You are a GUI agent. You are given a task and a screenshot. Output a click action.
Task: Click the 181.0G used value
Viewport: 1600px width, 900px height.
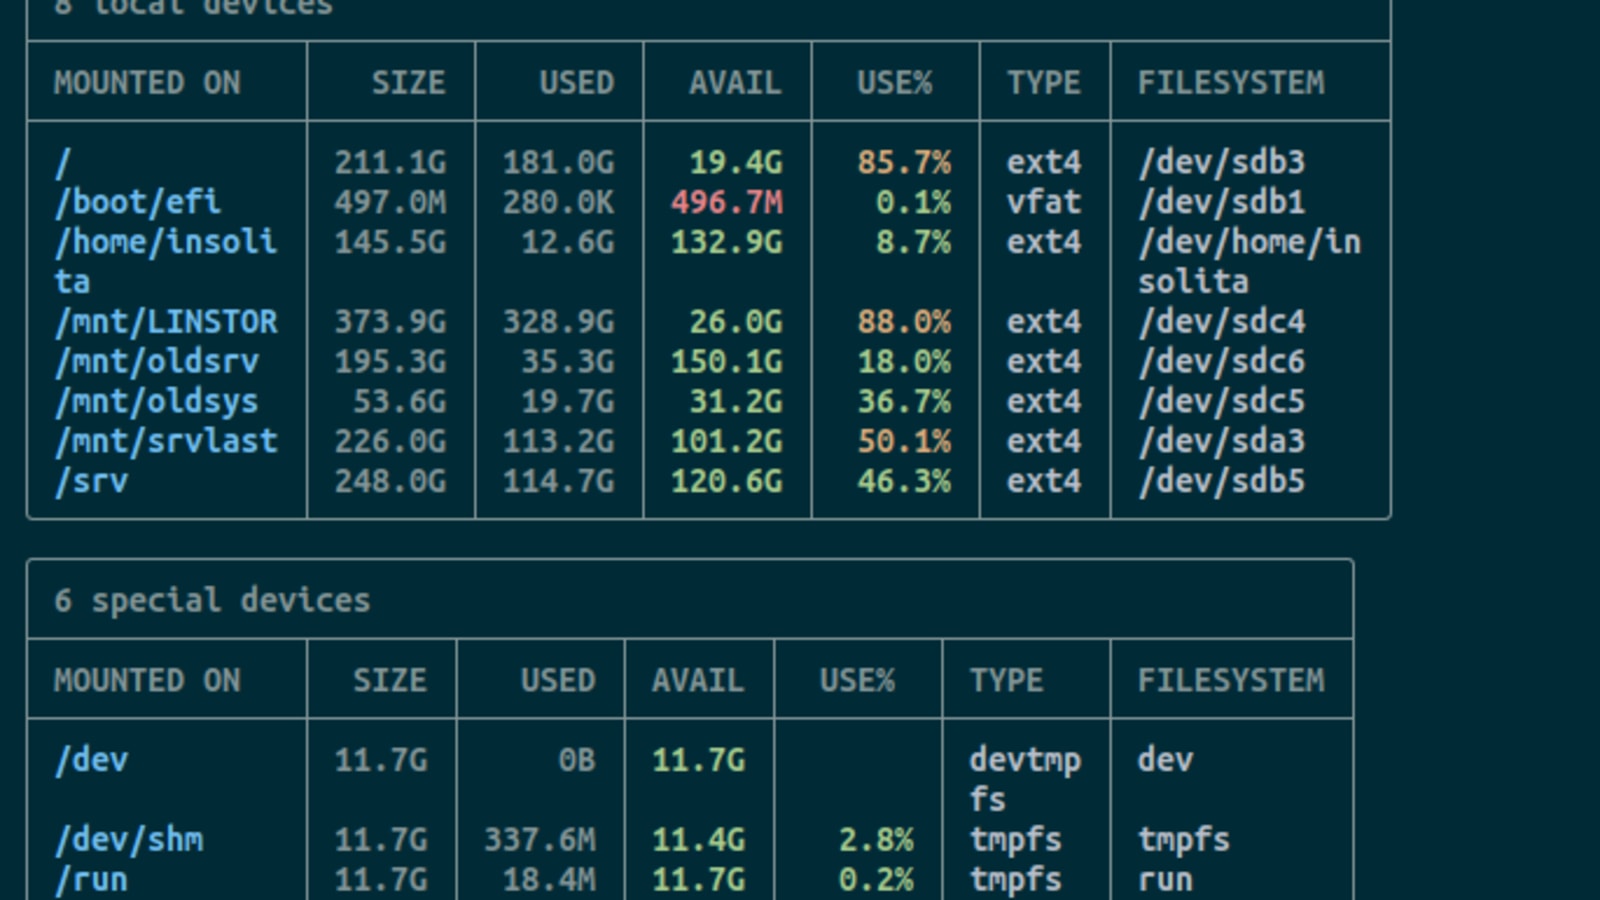pyautogui.click(x=558, y=162)
